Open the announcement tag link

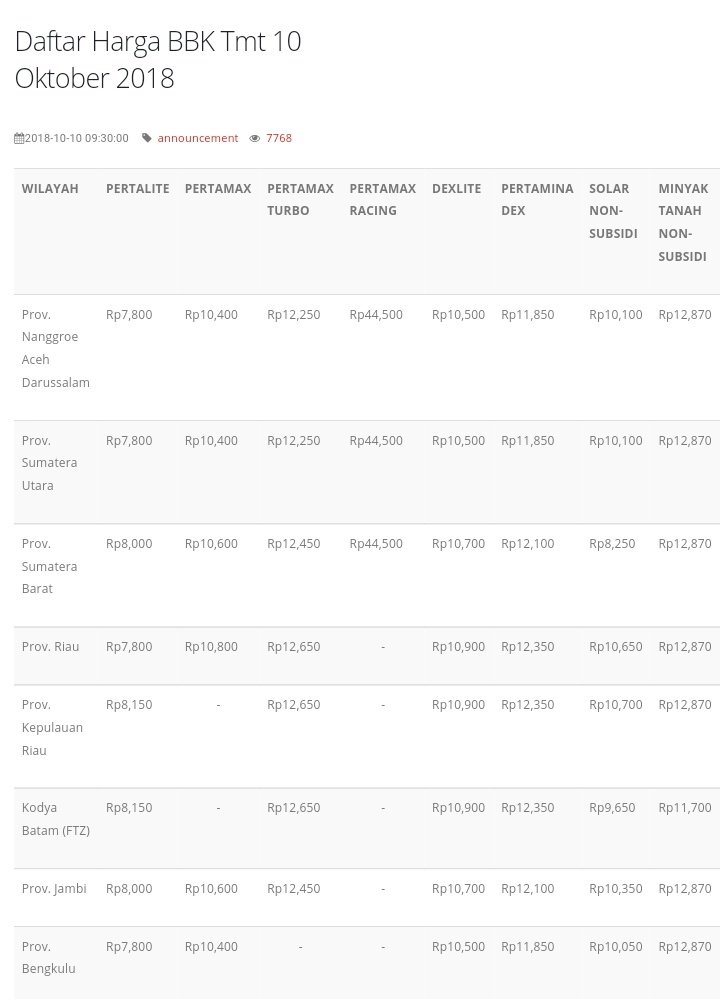pyautogui.click(x=198, y=138)
